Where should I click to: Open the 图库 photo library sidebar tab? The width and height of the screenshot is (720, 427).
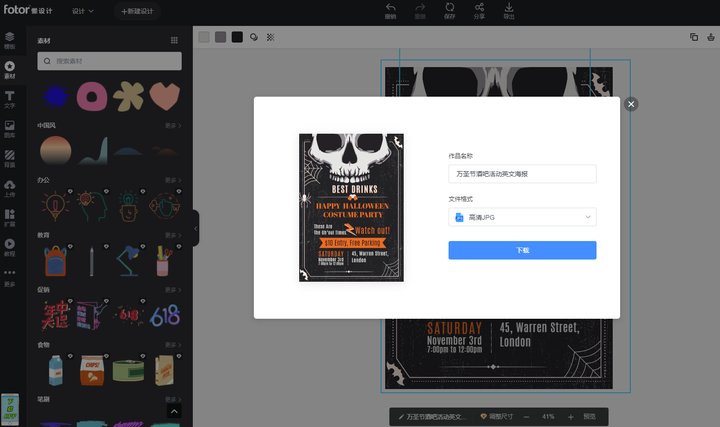10,127
